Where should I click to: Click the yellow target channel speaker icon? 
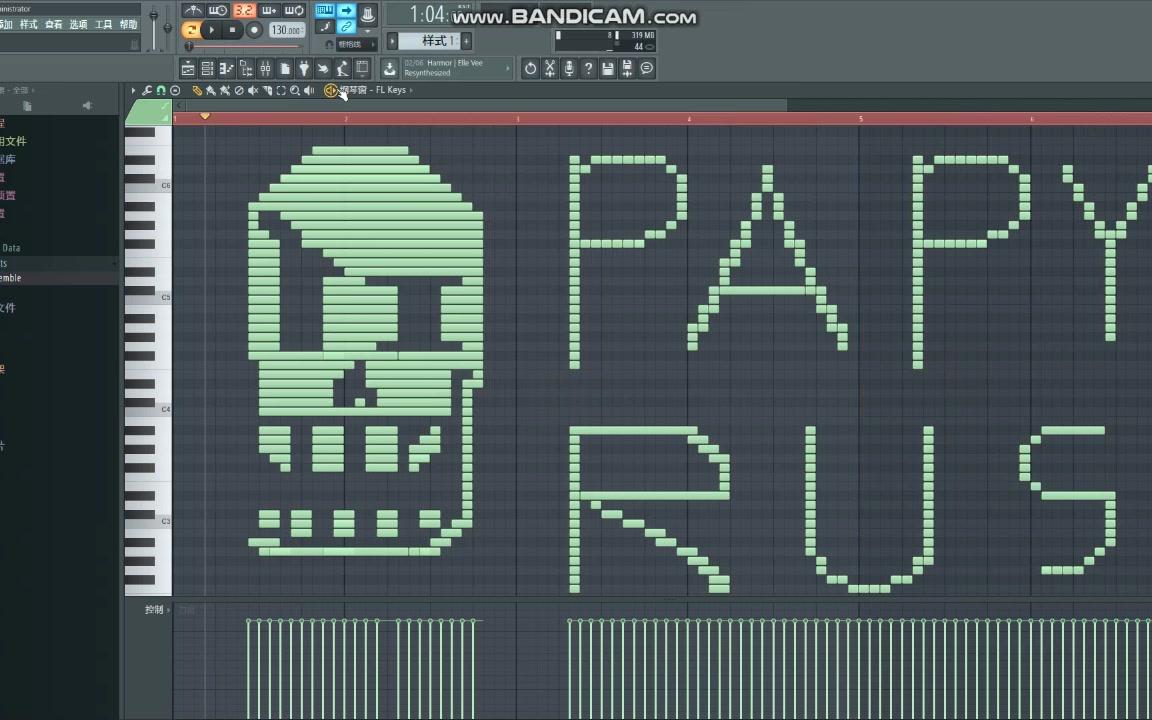point(331,90)
